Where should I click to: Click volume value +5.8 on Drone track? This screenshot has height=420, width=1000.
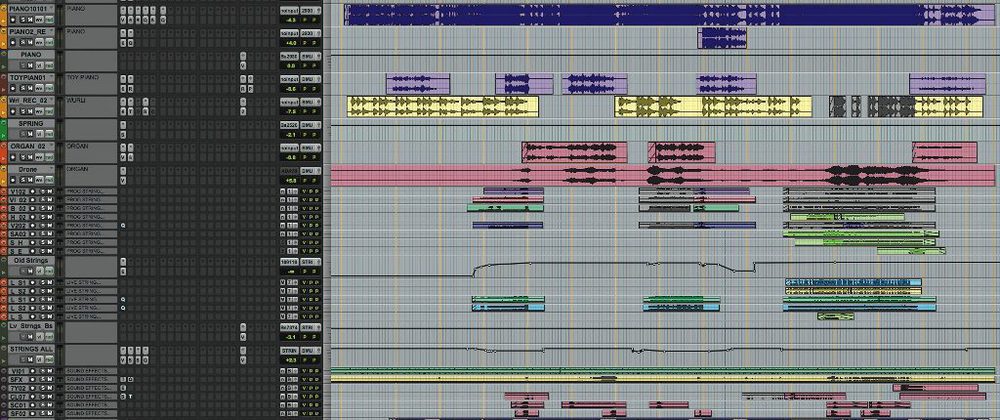[x=291, y=180]
